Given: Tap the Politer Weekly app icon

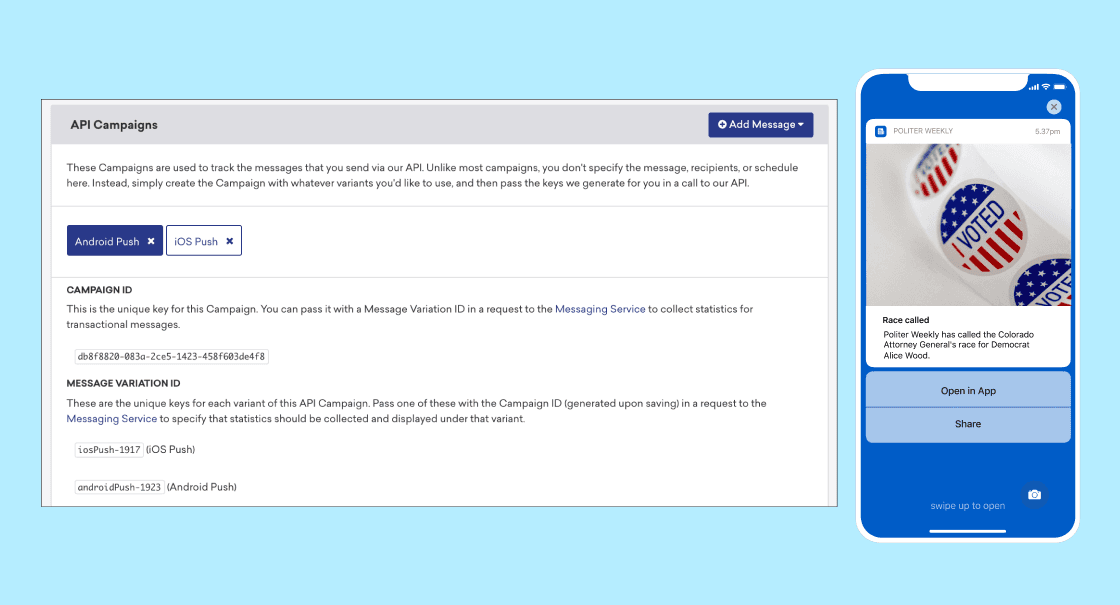Looking at the screenshot, I should pyautogui.click(x=881, y=131).
